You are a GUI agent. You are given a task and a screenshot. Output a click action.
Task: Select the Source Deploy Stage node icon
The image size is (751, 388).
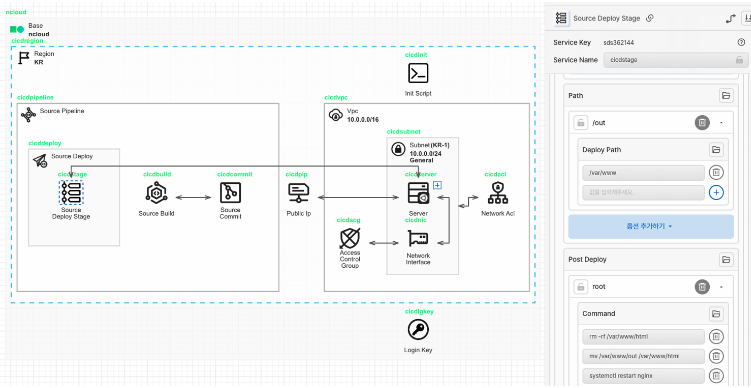point(71,193)
